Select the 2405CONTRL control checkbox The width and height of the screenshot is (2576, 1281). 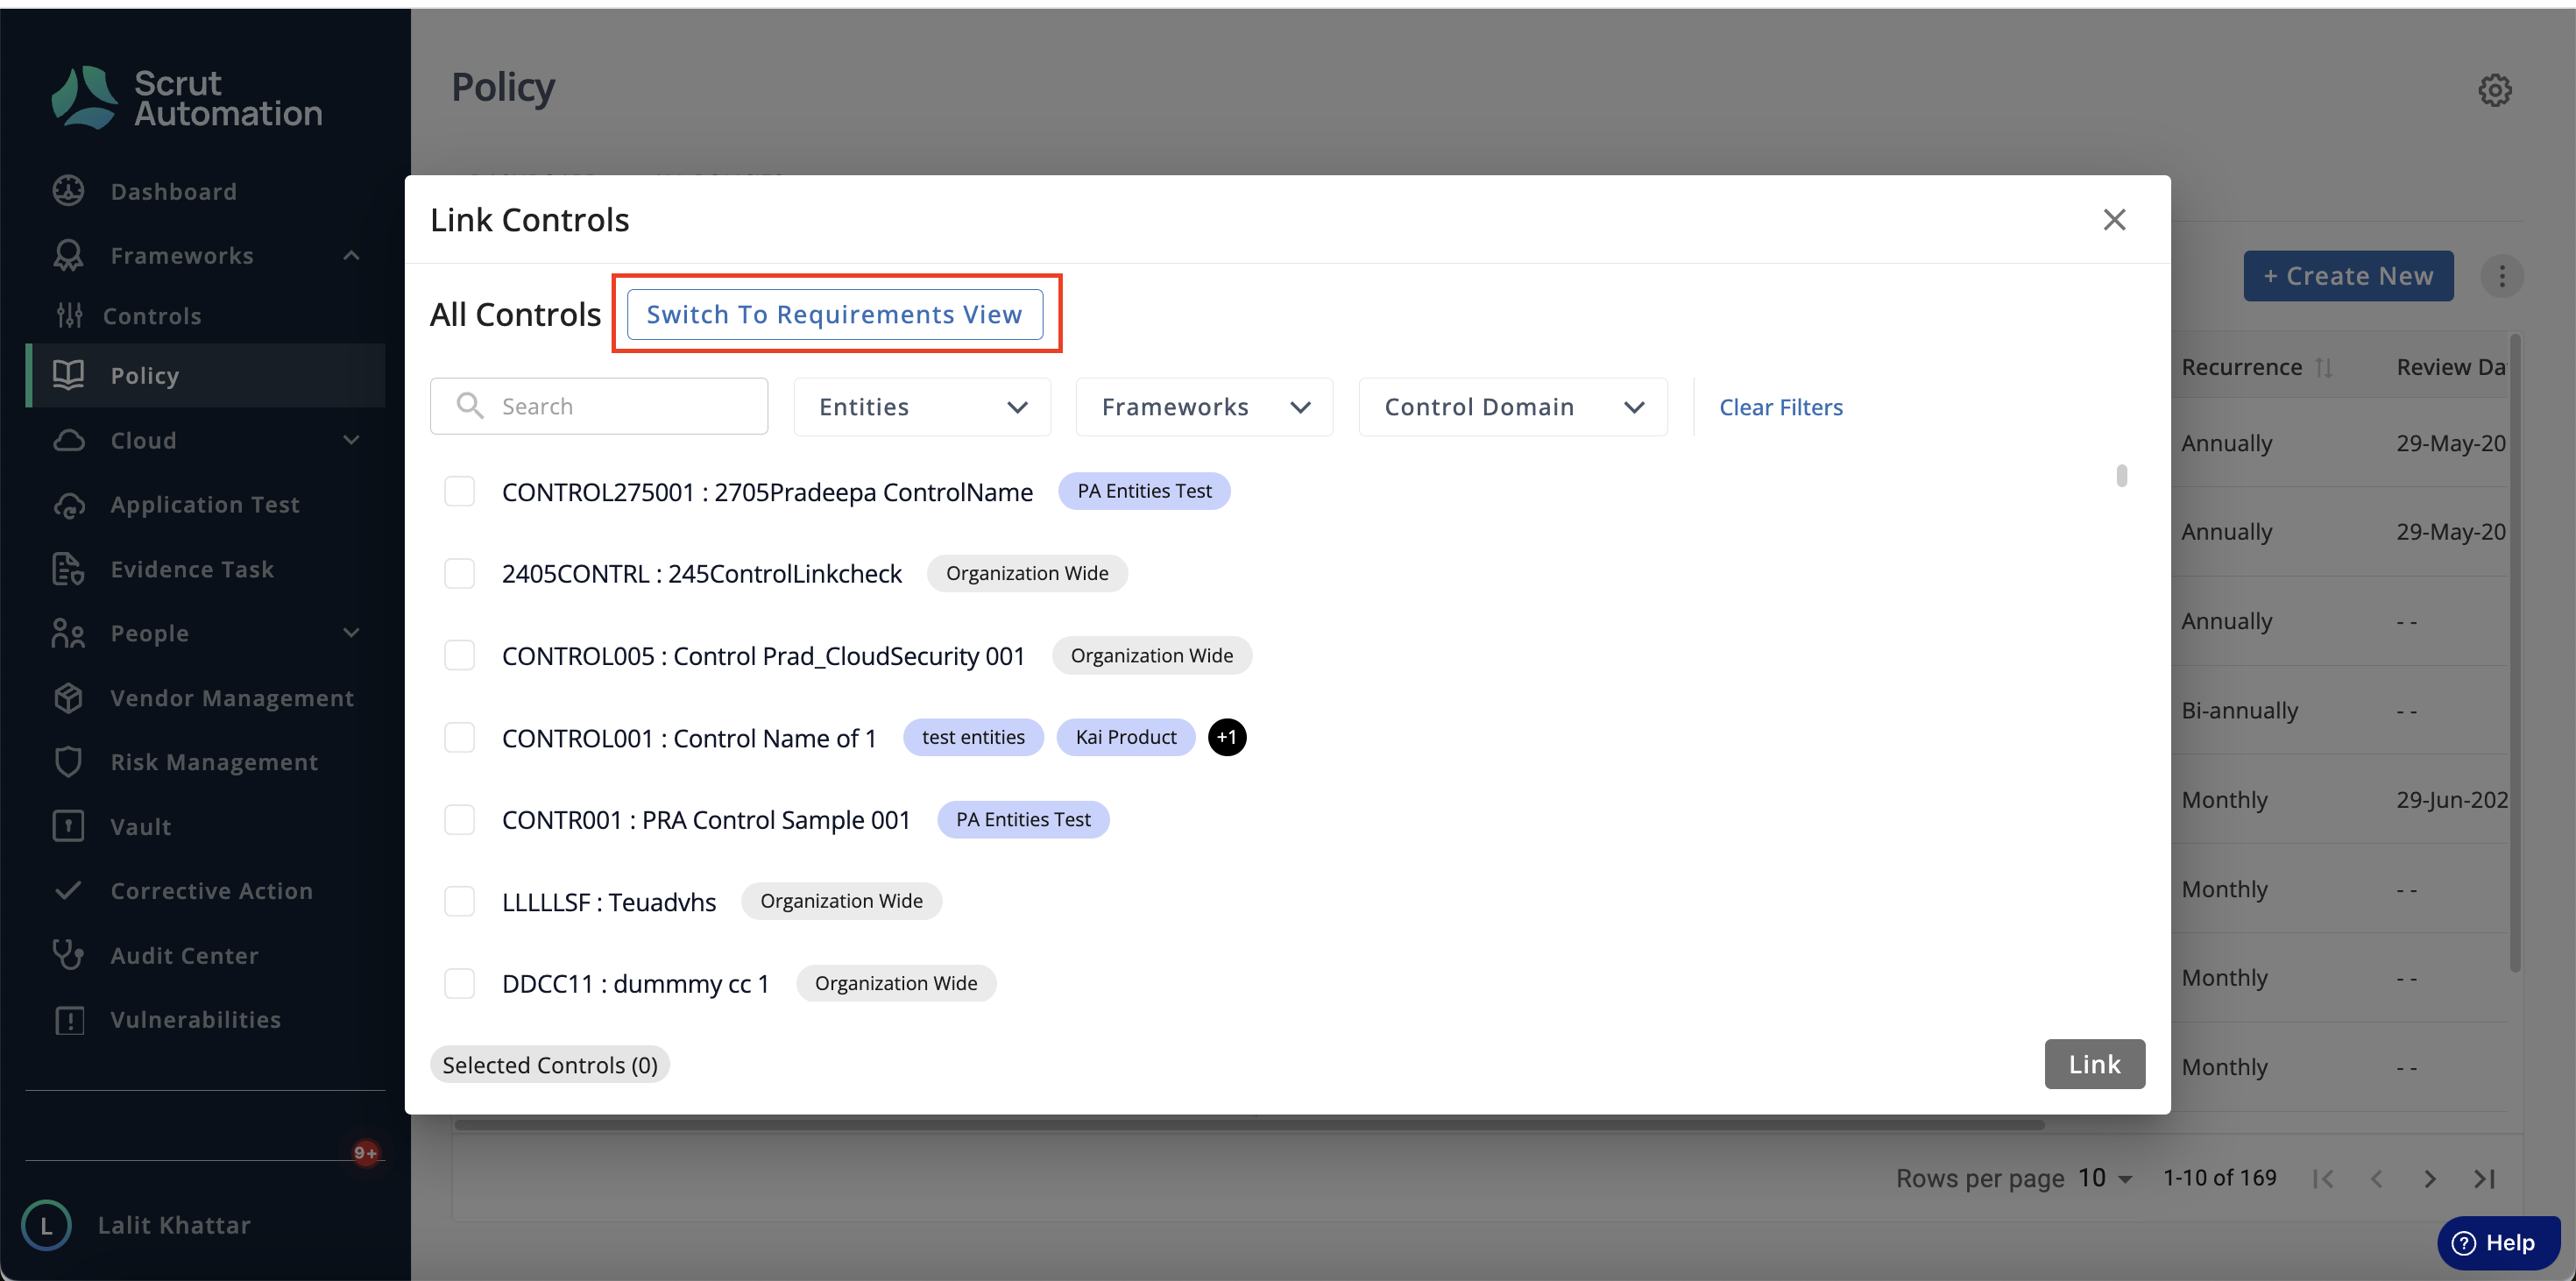click(459, 573)
